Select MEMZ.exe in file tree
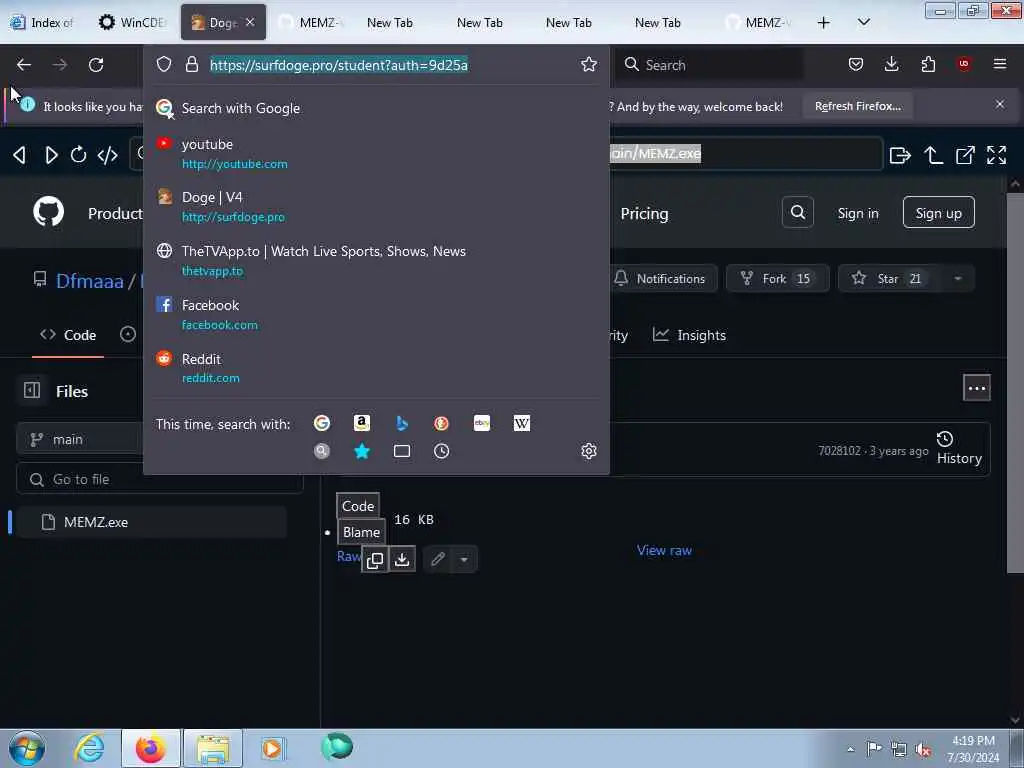Viewport: 1024px width, 768px height. pos(152,522)
